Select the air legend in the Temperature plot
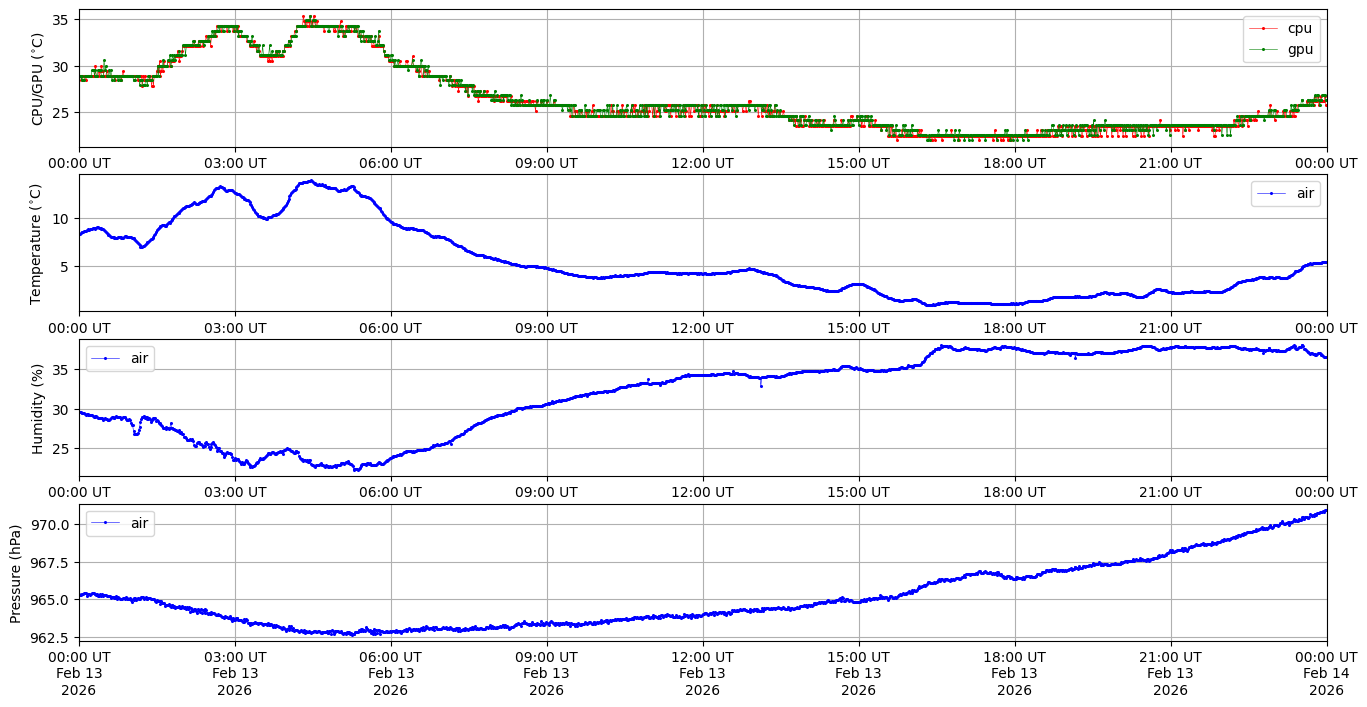This screenshot has height=707, width=1367. tap(1286, 194)
